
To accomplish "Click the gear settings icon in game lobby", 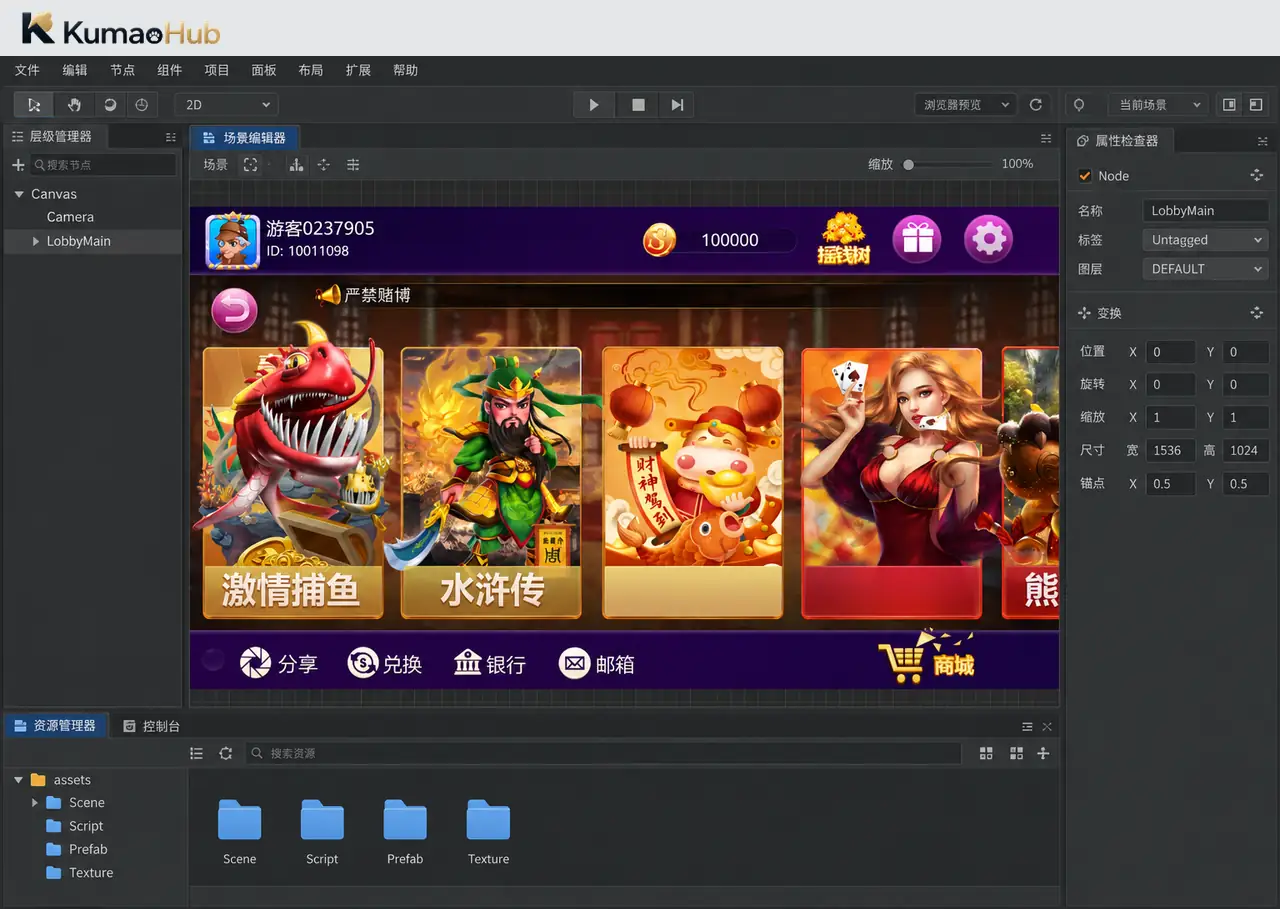I will (988, 239).
